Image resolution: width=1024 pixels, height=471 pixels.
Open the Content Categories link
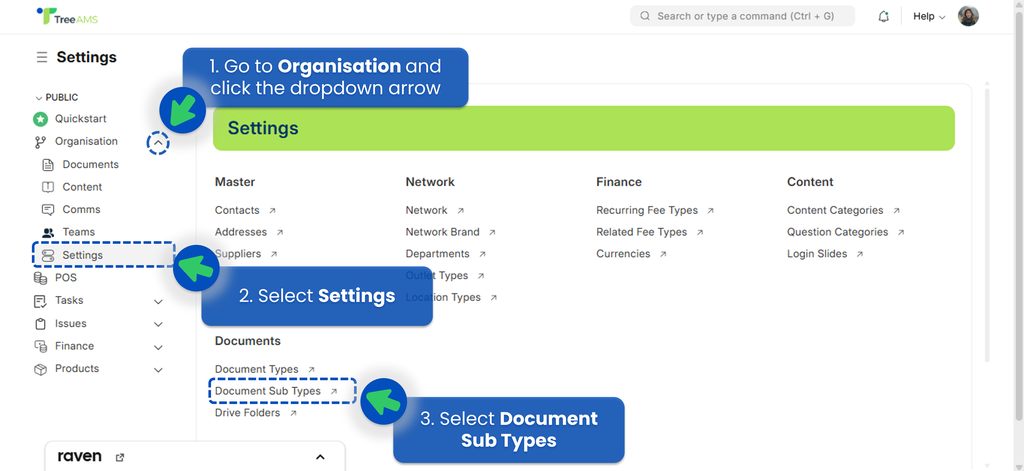coord(835,211)
